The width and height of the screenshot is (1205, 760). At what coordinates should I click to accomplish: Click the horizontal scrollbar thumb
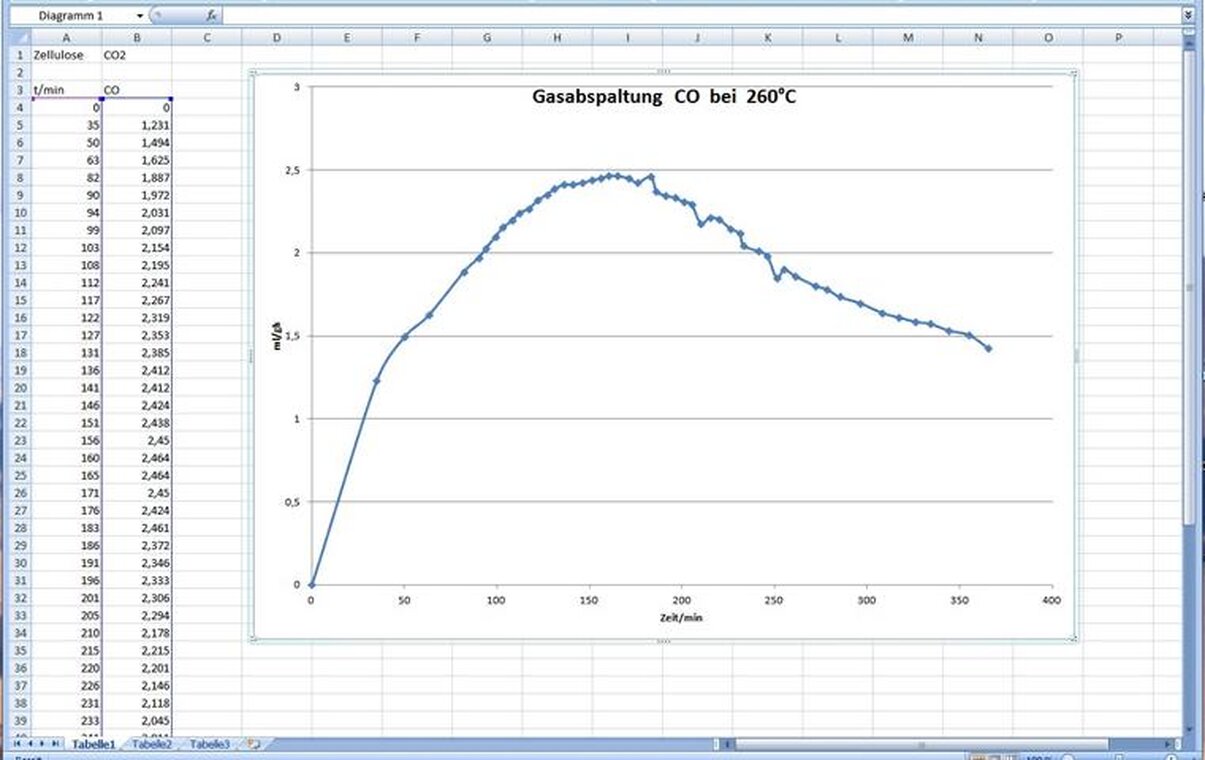(920, 744)
